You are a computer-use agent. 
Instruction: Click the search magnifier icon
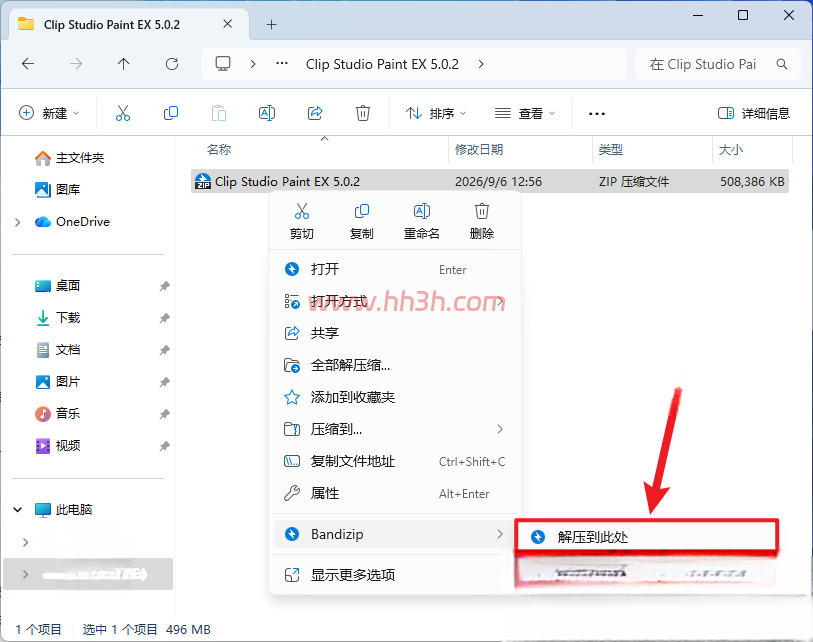click(x=782, y=64)
